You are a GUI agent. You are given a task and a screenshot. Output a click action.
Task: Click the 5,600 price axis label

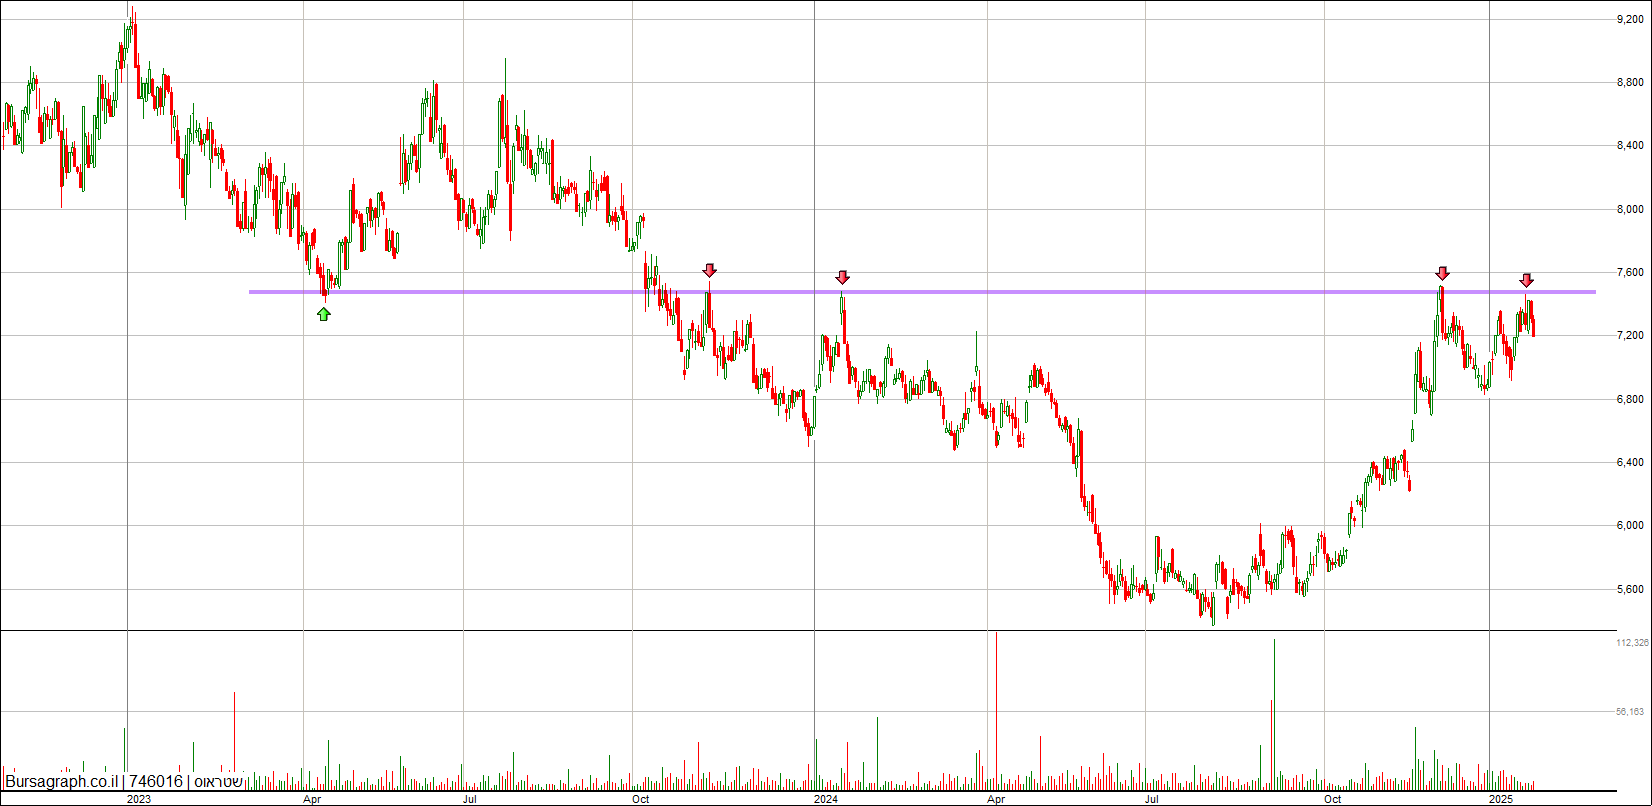point(1630,589)
